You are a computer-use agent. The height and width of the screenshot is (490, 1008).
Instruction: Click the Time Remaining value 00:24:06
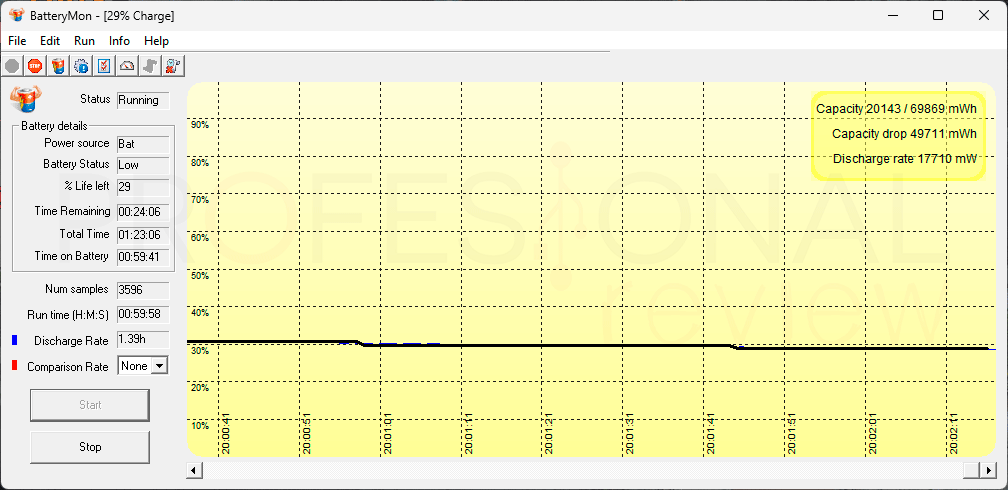(143, 212)
